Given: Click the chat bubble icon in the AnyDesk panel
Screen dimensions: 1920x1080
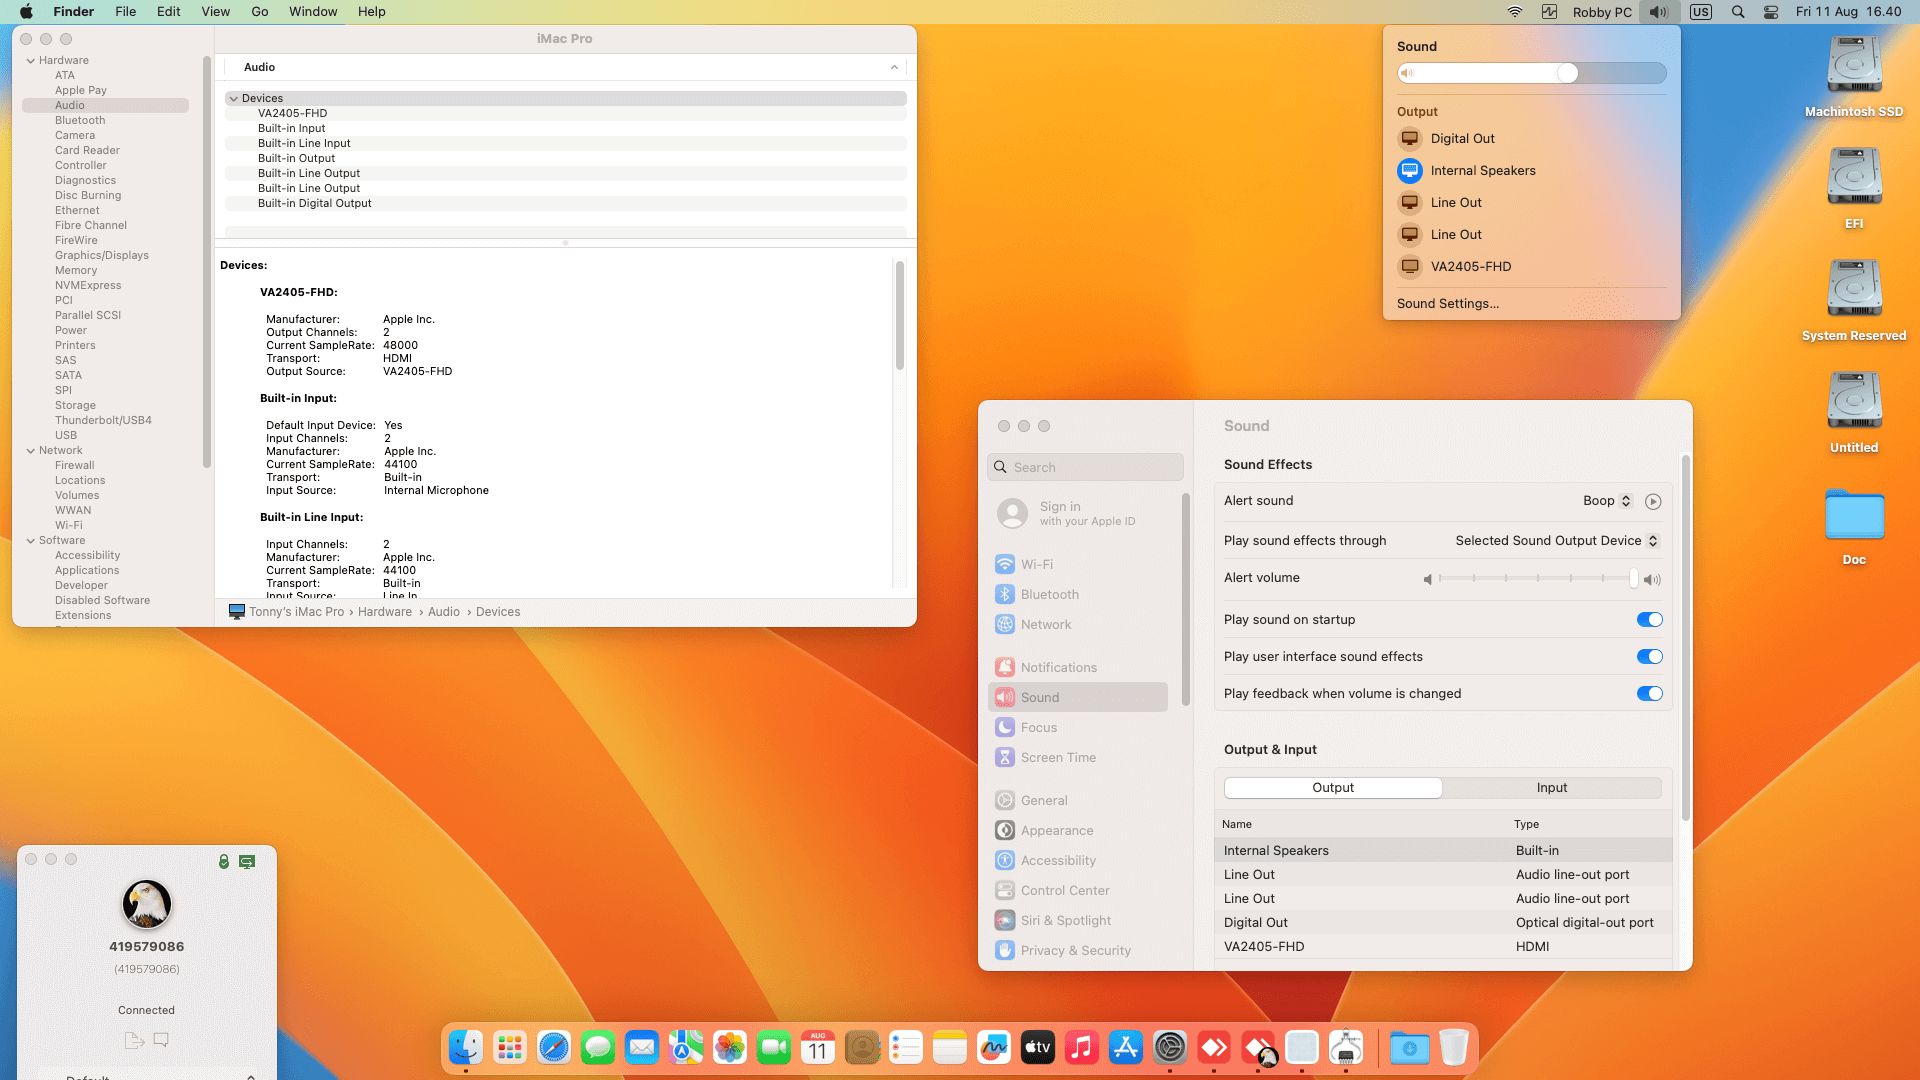Looking at the screenshot, I should point(161,1040).
